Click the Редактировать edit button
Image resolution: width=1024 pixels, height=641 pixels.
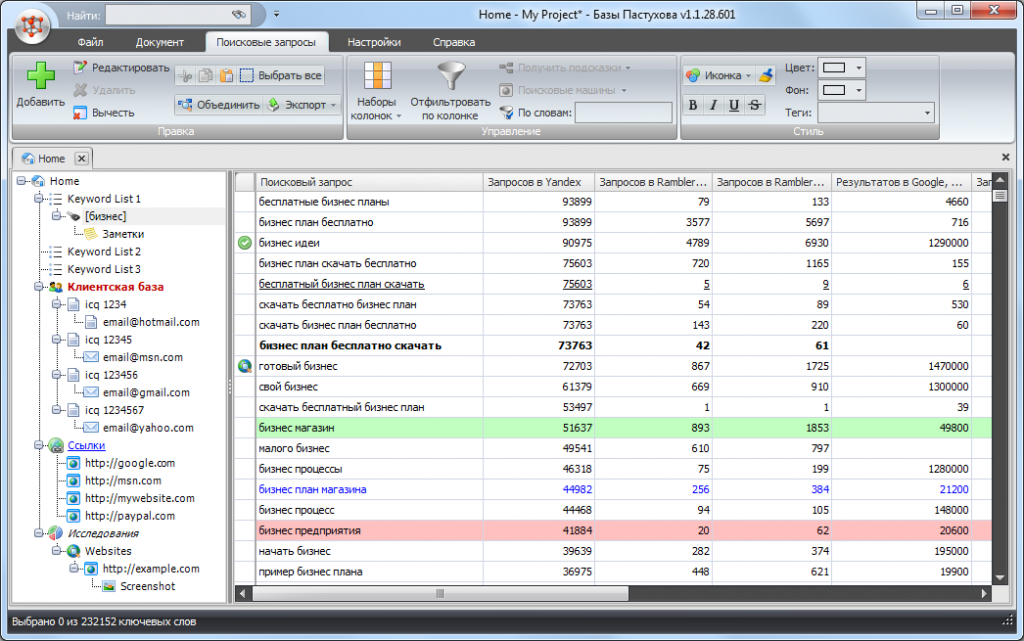coord(121,67)
